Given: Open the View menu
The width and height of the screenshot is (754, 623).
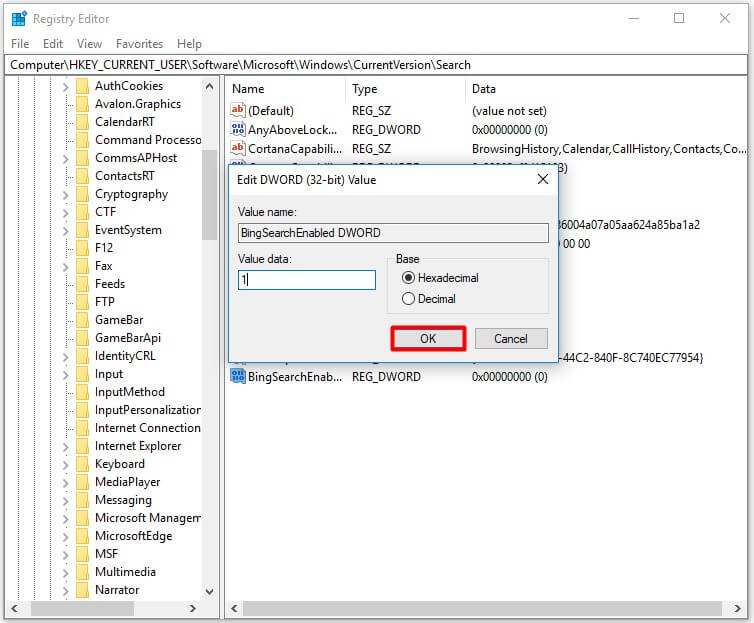Looking at the screenshot, I should pos(89,44).
